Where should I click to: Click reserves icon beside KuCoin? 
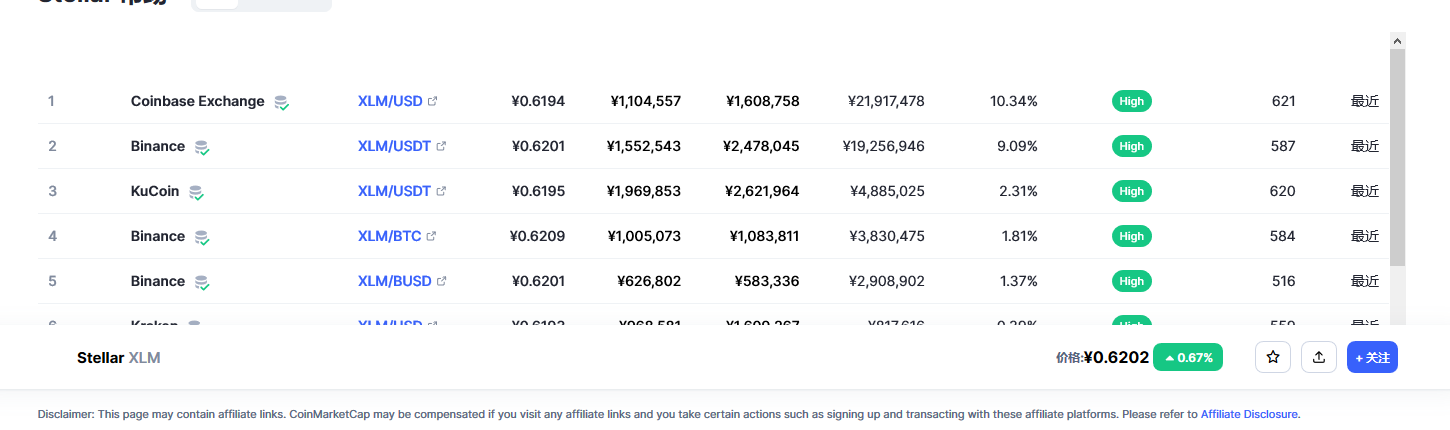tap(197, 192)
